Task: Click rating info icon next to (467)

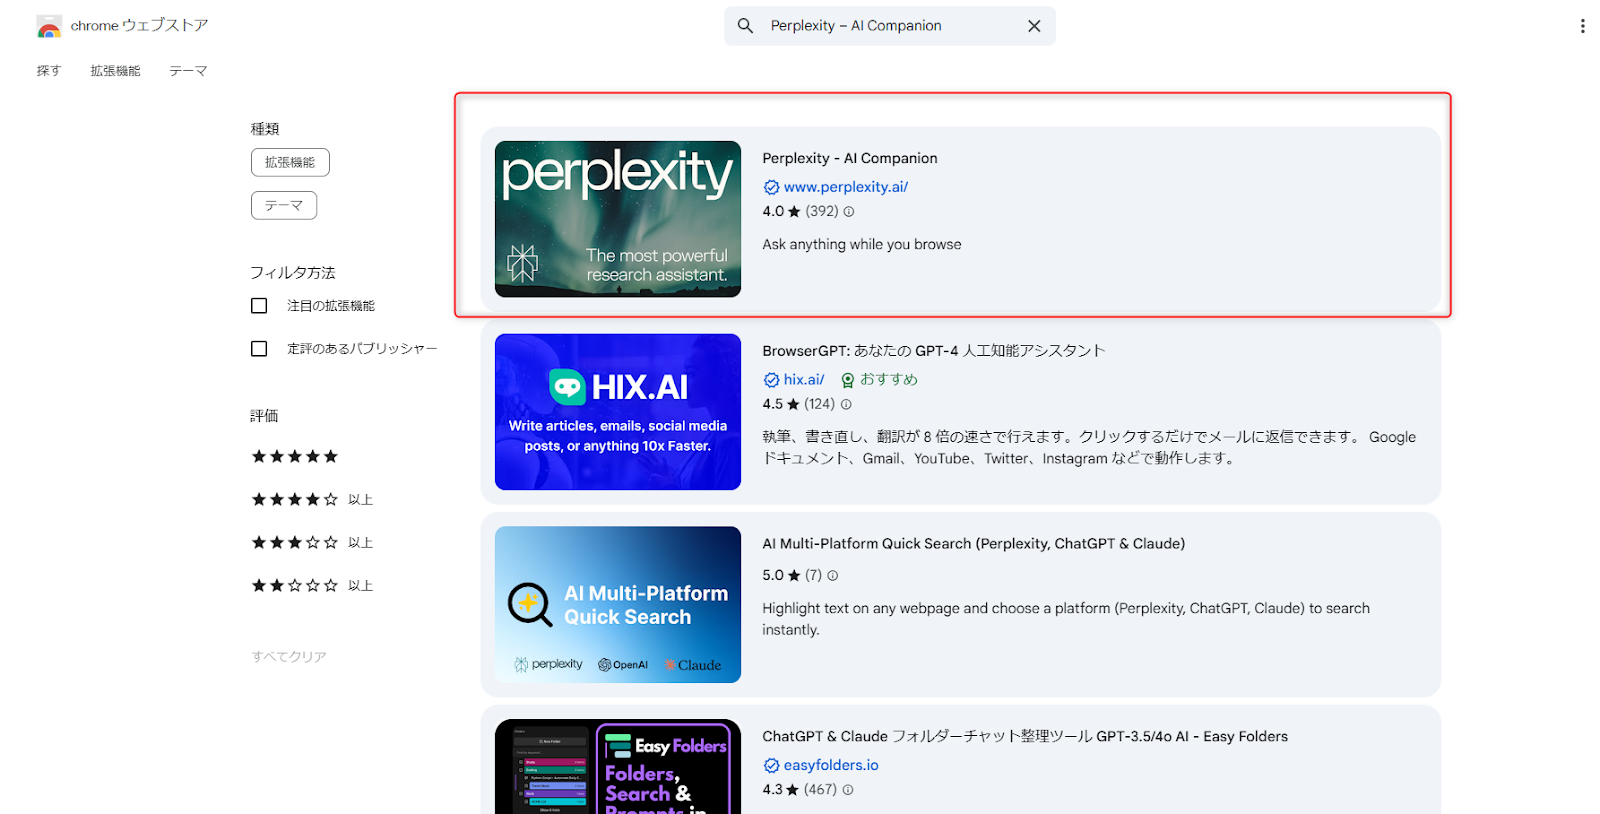Action: click(848, 790)
